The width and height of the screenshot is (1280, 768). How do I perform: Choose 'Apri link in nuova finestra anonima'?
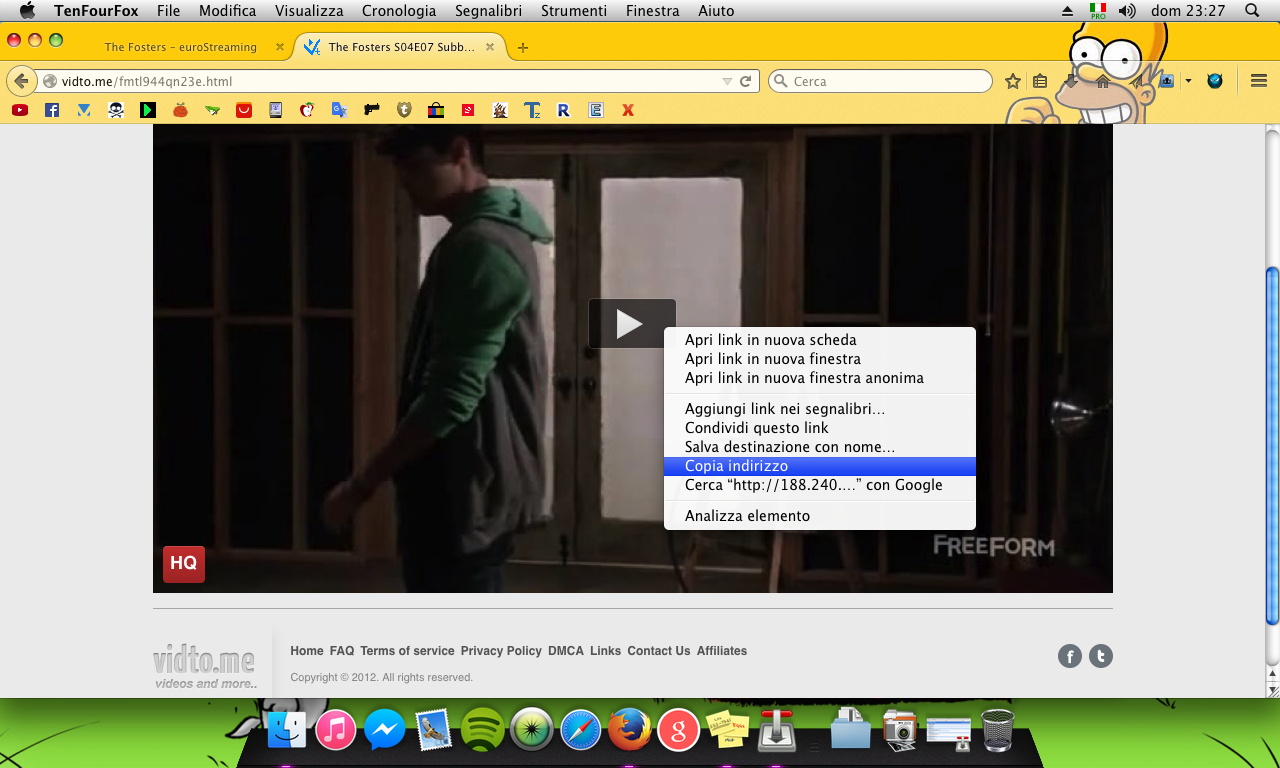pos(820,378)
